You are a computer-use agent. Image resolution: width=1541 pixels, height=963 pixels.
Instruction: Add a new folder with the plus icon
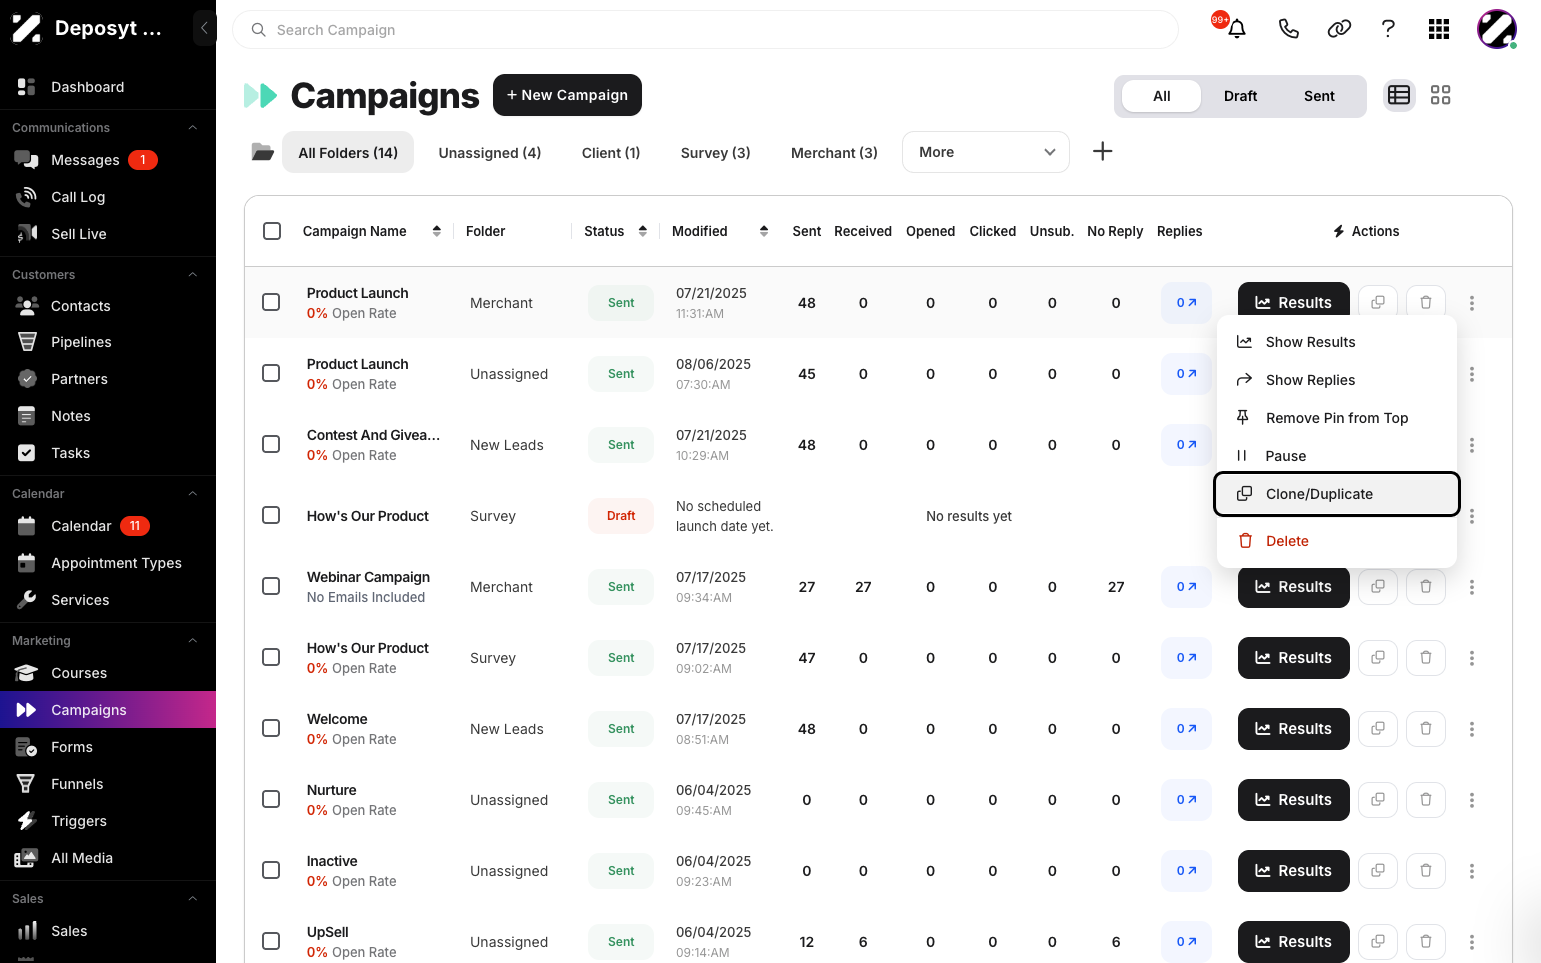coord(1102,151)
